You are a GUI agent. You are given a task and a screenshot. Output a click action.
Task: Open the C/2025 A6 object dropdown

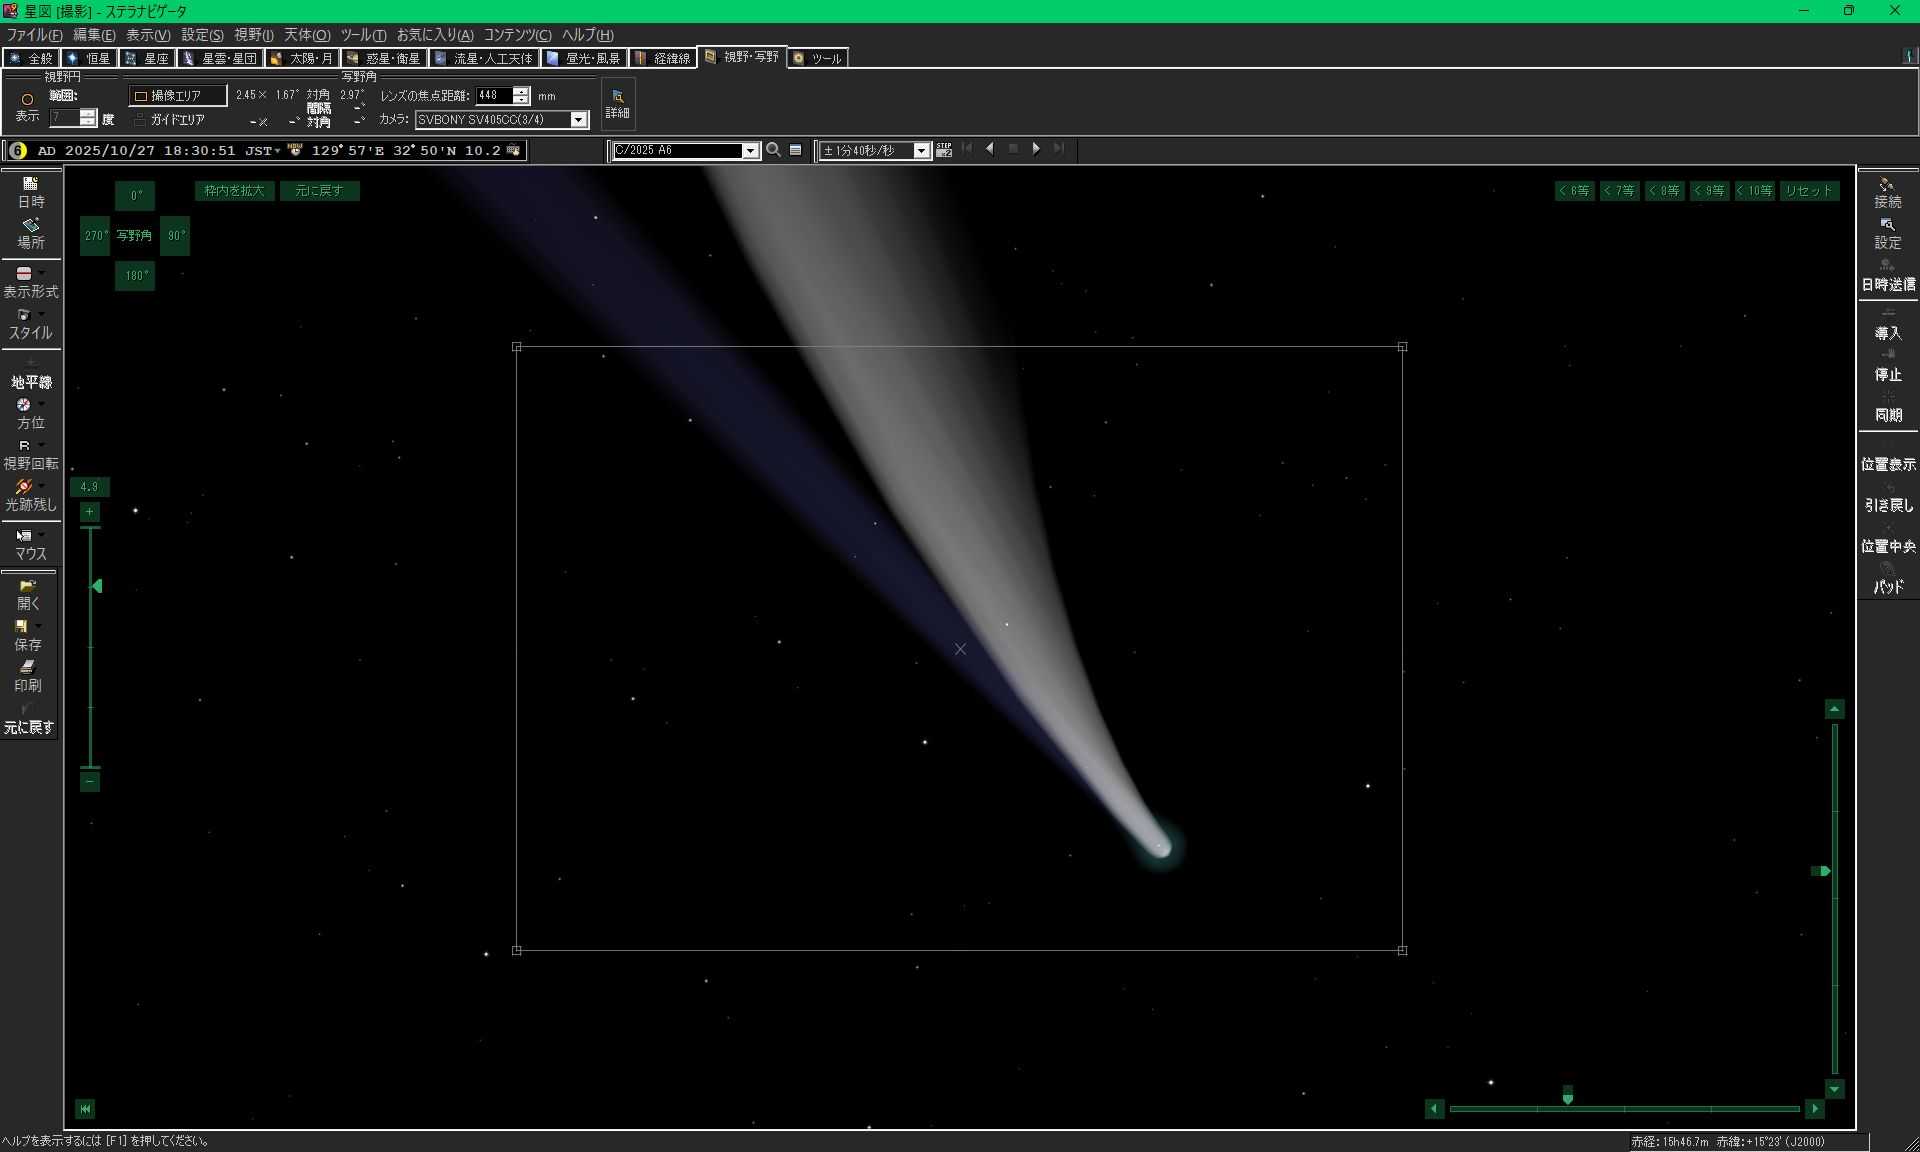pos(750,151)
